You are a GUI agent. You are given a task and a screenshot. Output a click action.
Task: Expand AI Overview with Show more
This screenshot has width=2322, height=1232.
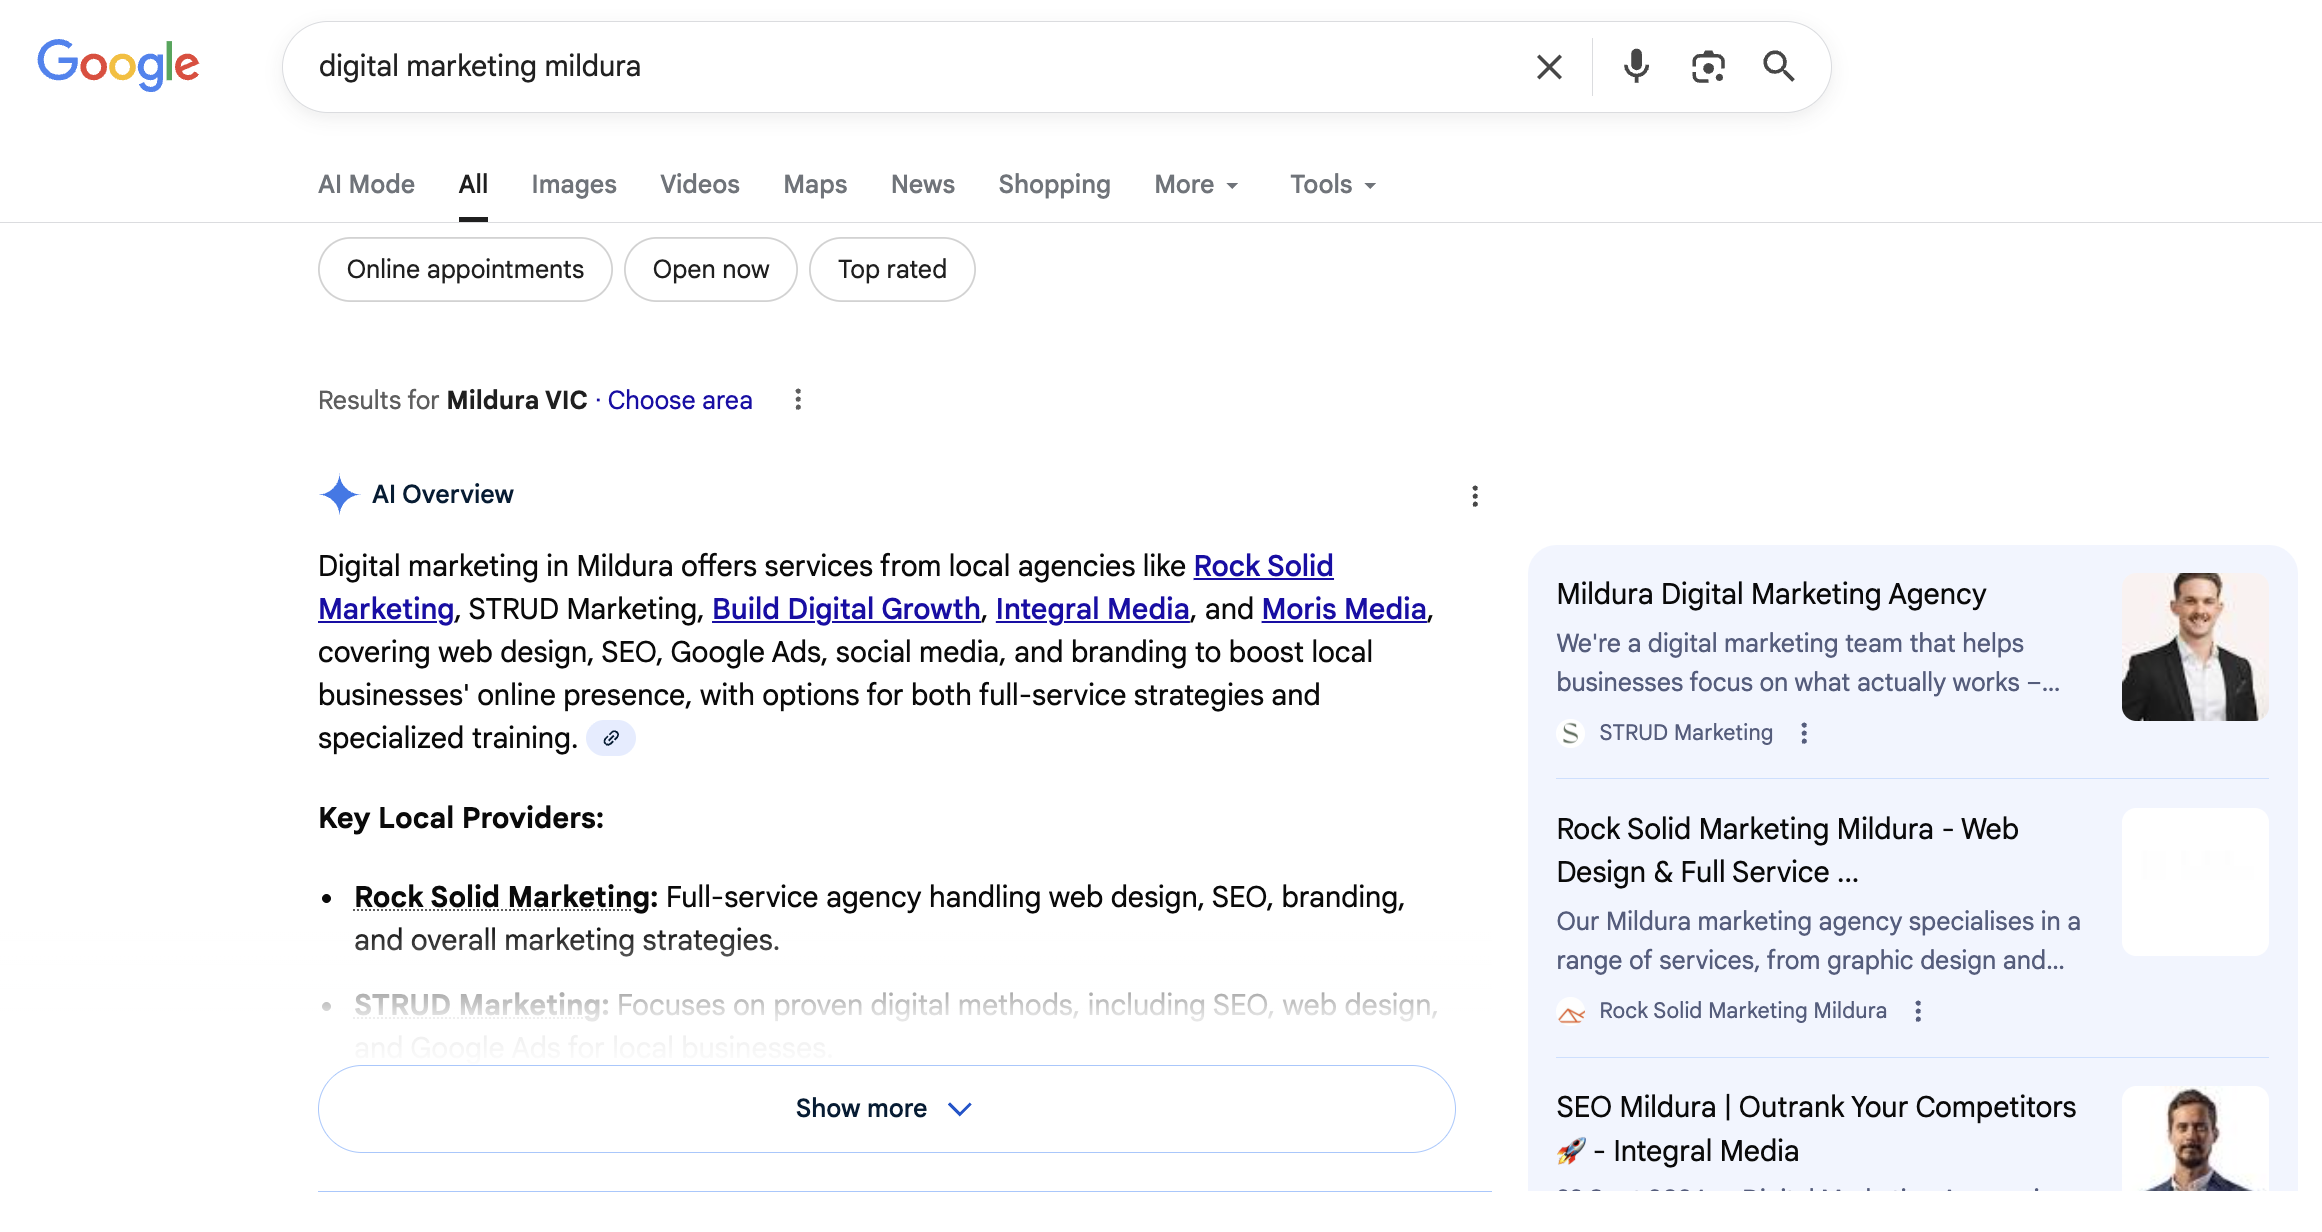tap(886, 1108)
